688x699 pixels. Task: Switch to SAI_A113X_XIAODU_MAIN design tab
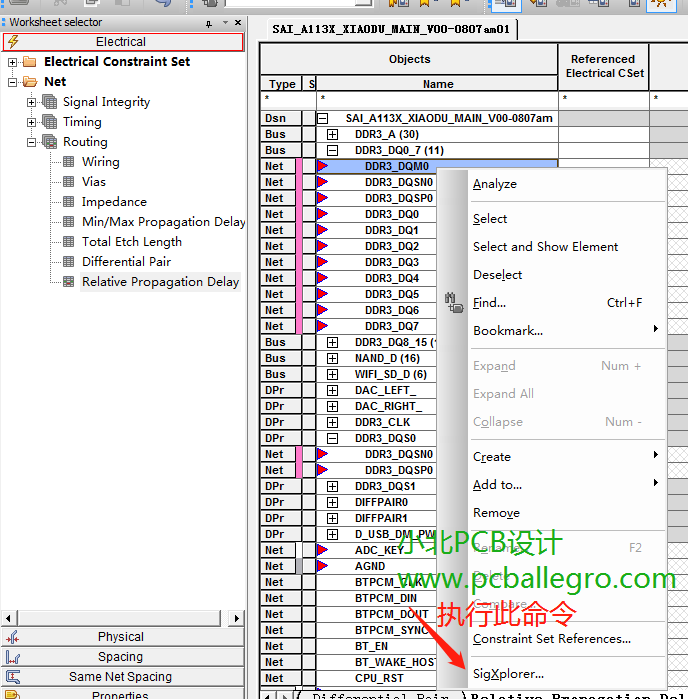(x=390, y=30)
